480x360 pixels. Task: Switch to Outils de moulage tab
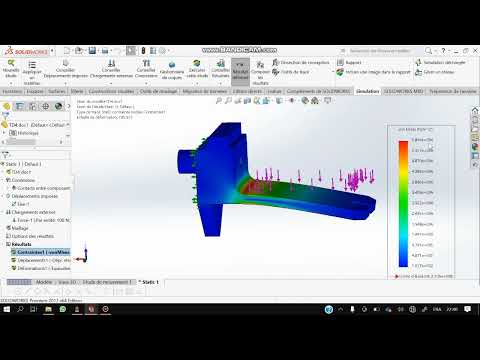(x=158, y=91)
